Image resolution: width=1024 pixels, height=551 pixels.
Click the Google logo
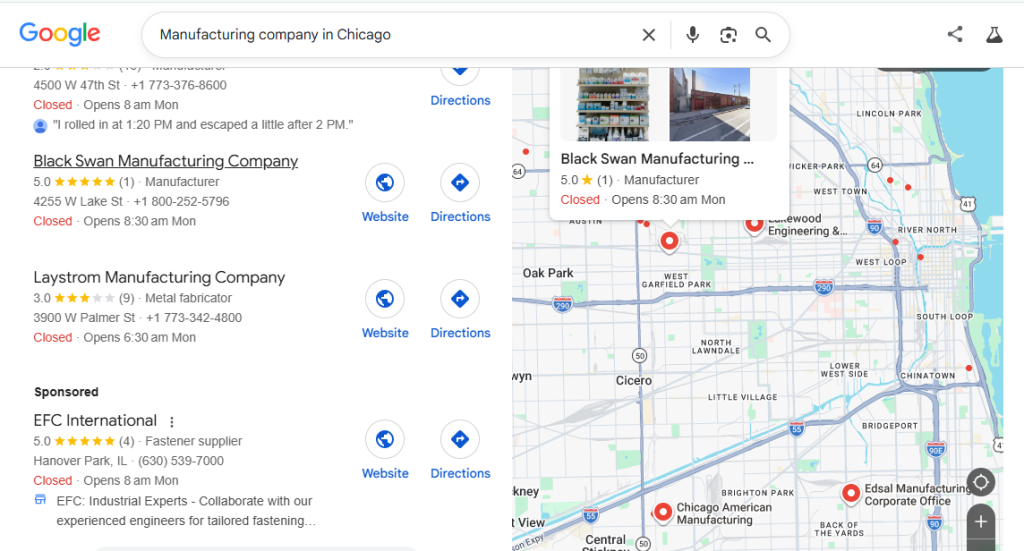pyautogui.click(x=59, y=34)
